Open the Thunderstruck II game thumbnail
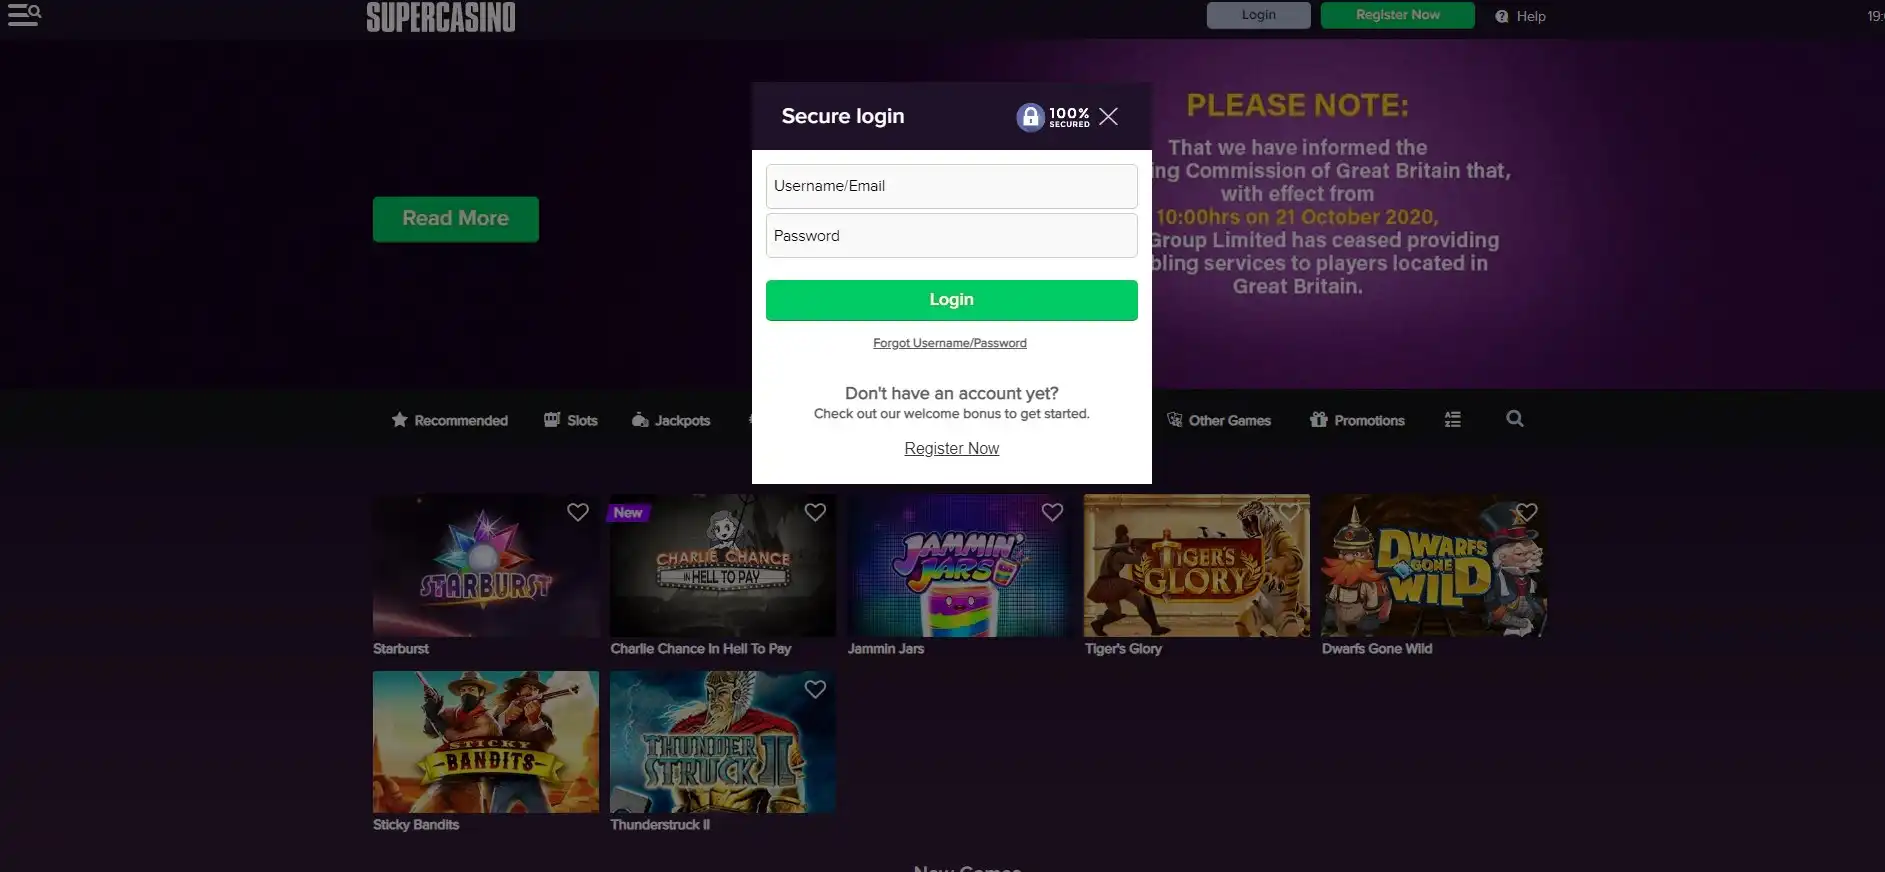1885x872 pixels. (723, 742)
